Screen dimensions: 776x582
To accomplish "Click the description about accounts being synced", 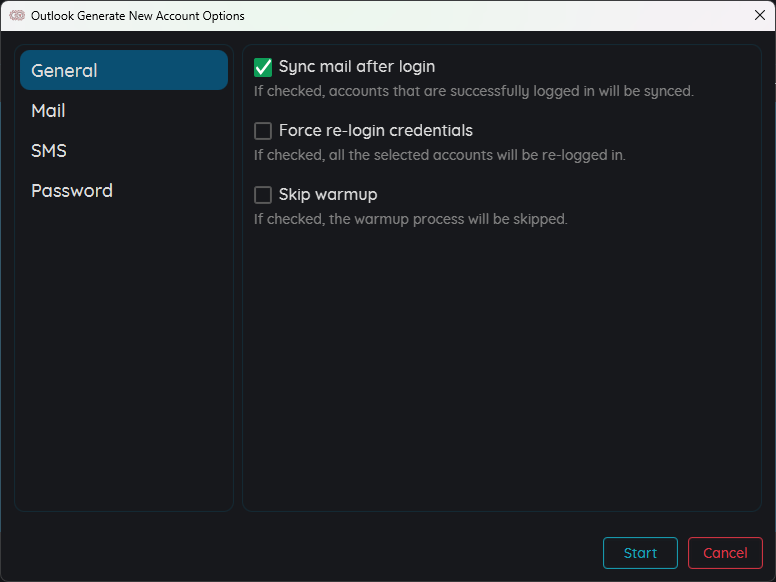I will point(474,92).
